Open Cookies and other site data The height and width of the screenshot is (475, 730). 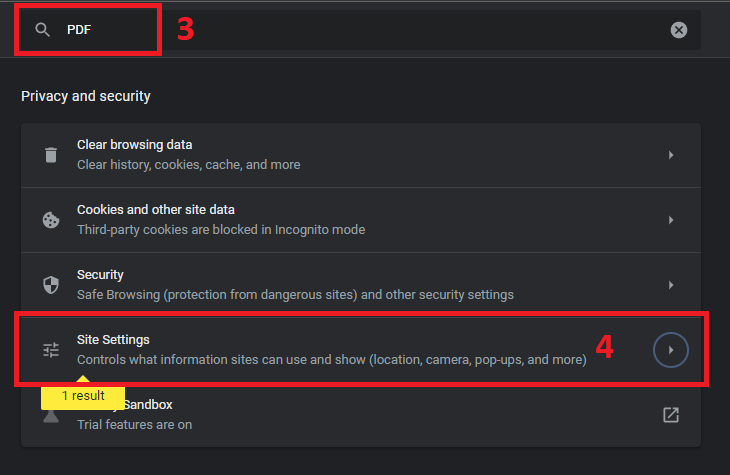point(361,220)
